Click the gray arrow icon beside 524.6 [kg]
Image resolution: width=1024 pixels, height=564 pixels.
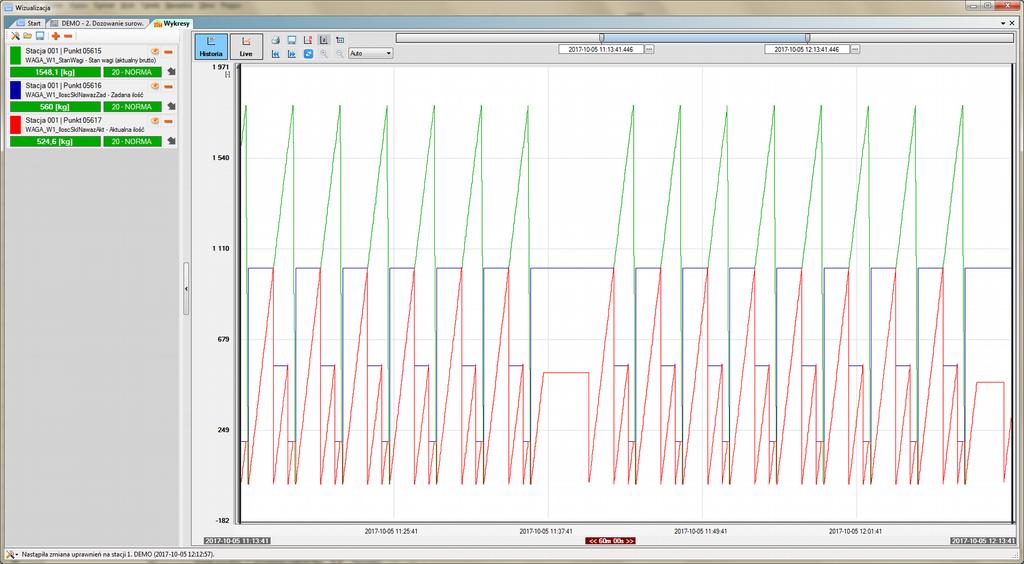pos(171,141)
